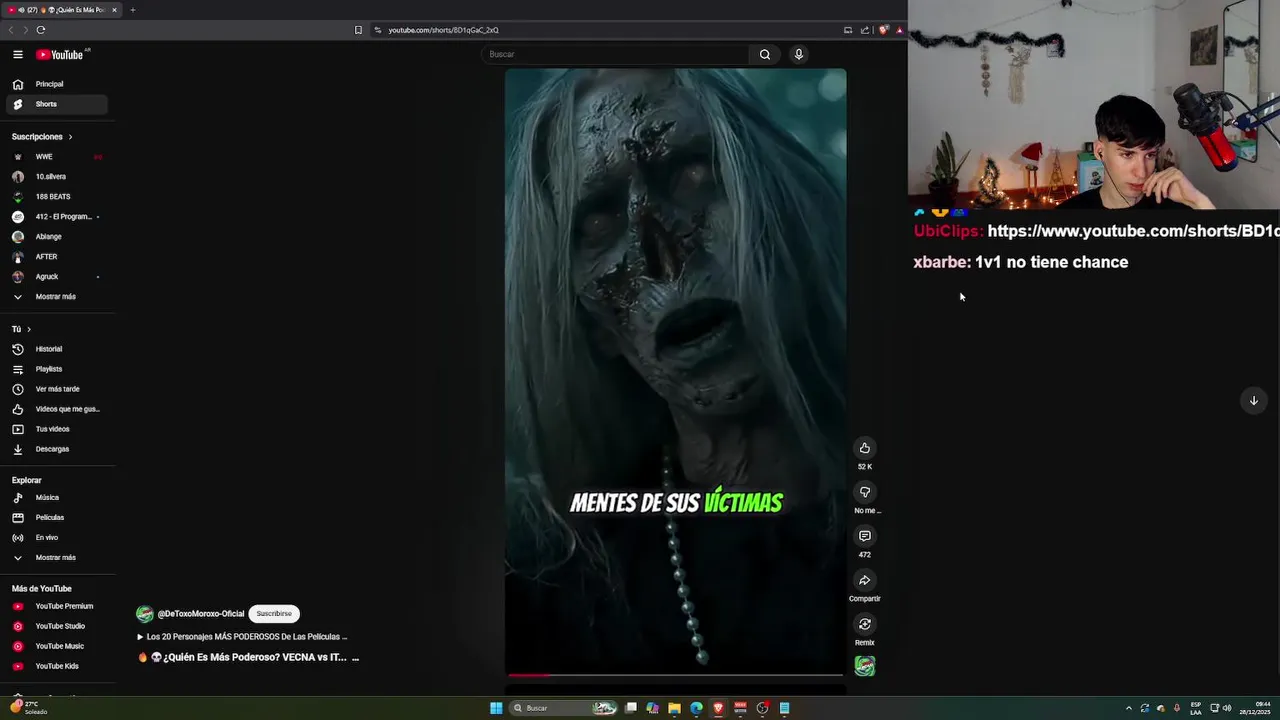This screenshot has height=720, width=1280.
Task: Open the Agruck channel
Action: 56,277
